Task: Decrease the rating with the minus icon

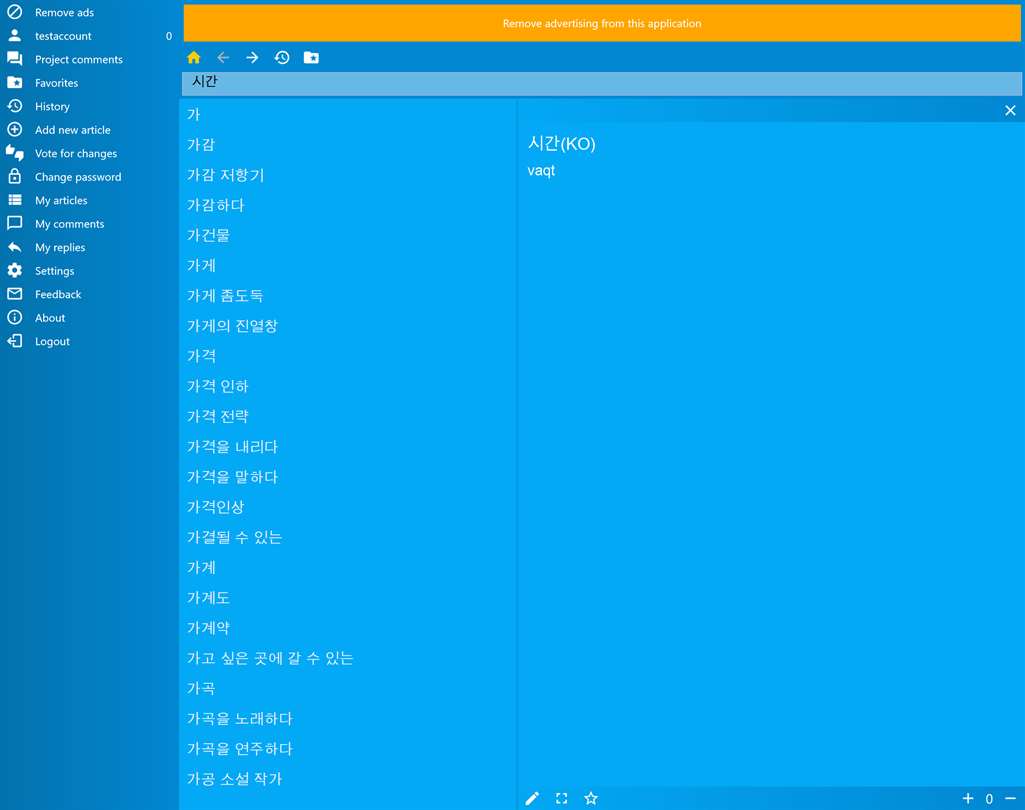Action: click(1011, 798)
